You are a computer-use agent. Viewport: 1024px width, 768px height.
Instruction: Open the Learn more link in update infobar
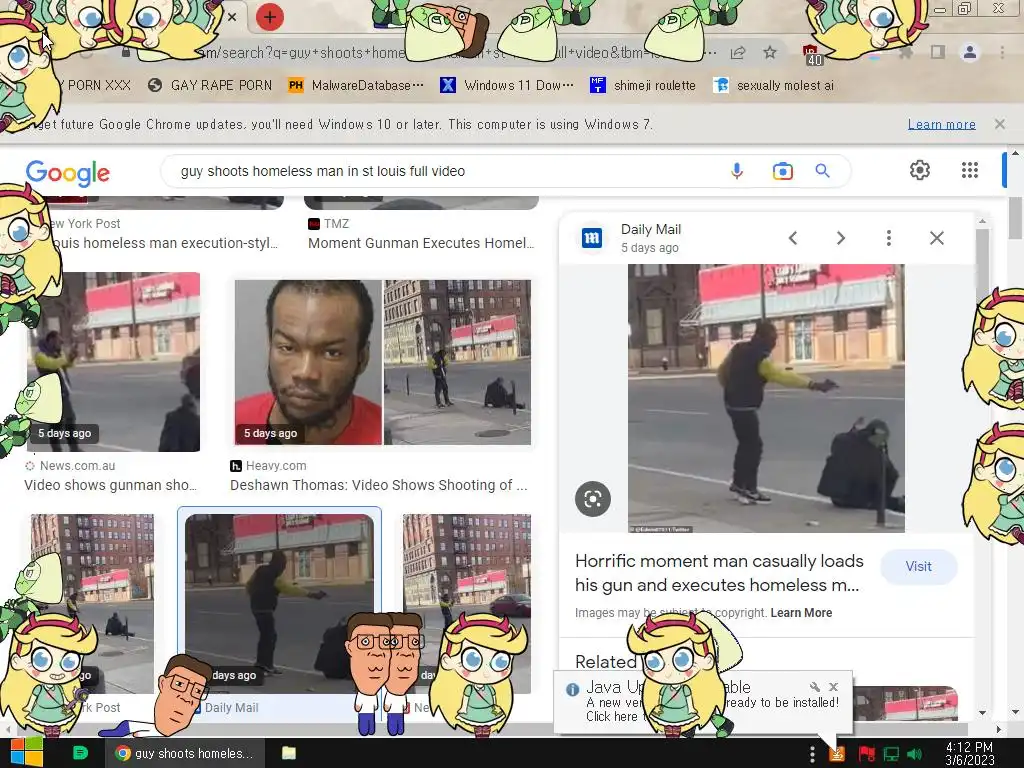pyautogui.click(x=942, y=124)
